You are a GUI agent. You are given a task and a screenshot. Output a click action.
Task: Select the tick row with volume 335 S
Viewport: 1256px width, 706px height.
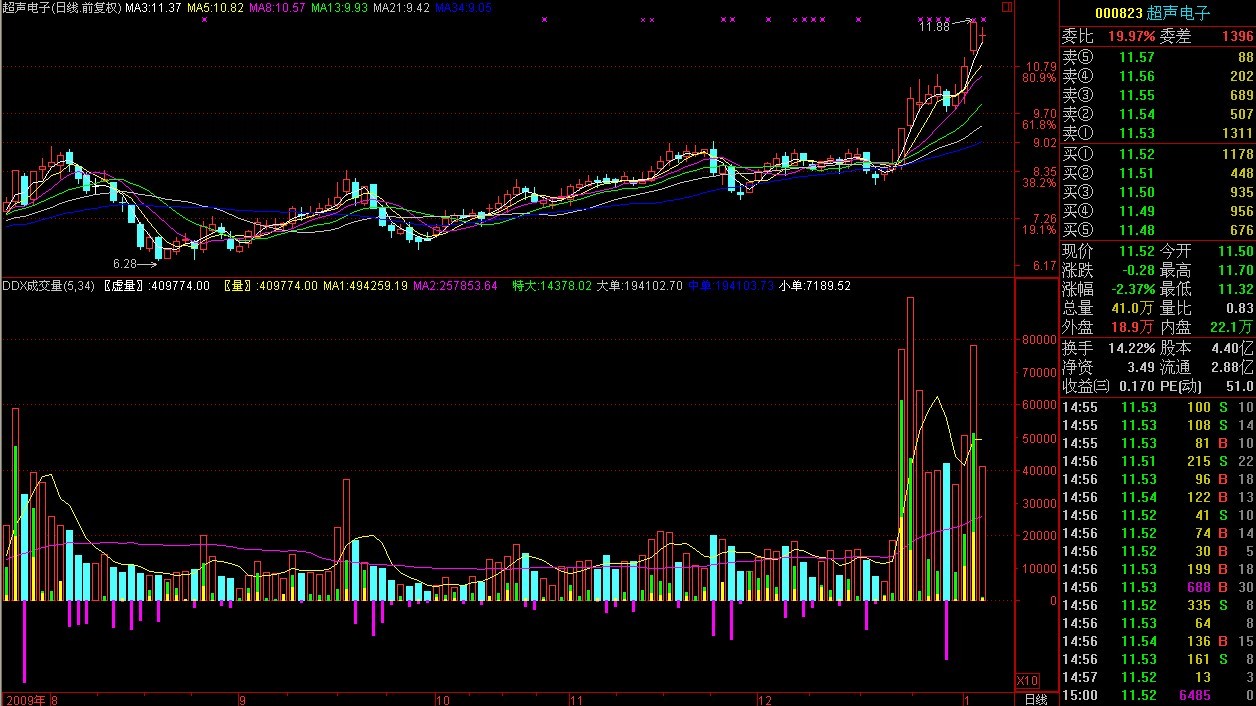pos(1157,606)
